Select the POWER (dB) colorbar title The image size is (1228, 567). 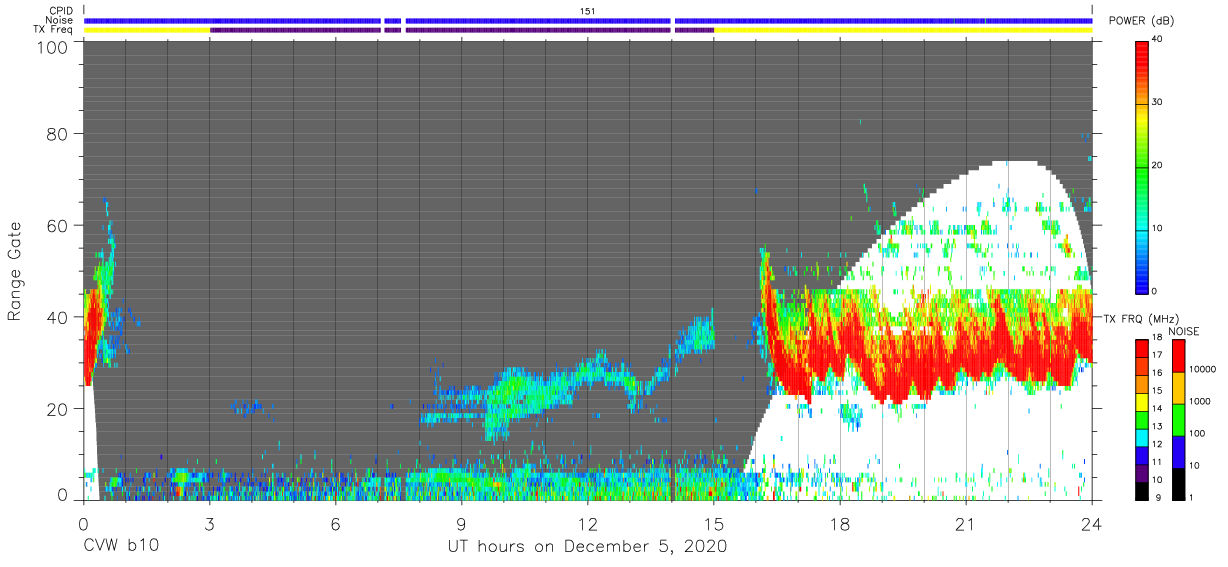coord(1141,21)
